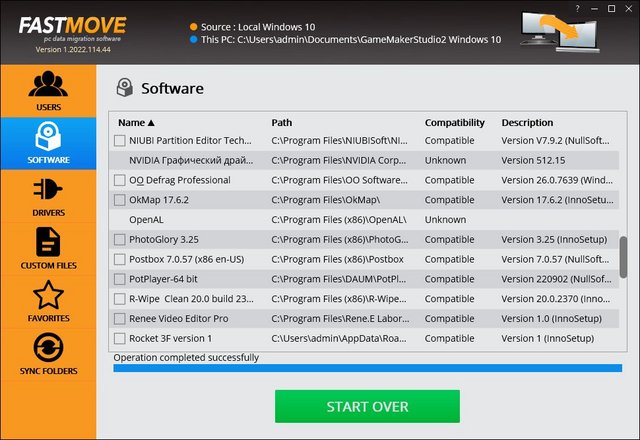Check the NIUBI Partition Editor checkbox
640x440 pixels.
coord(120,141)
